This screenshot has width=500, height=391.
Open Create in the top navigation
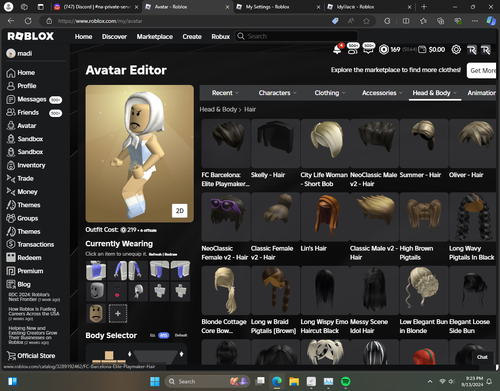[x=192, y=37]
